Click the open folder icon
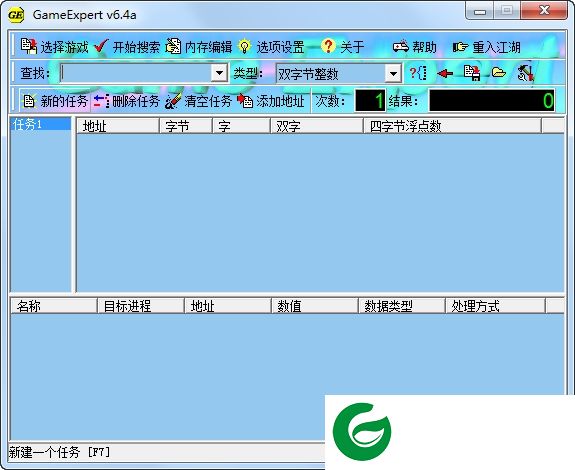The image size is (575, 470). pyautogui.click(x=499, y=73)
